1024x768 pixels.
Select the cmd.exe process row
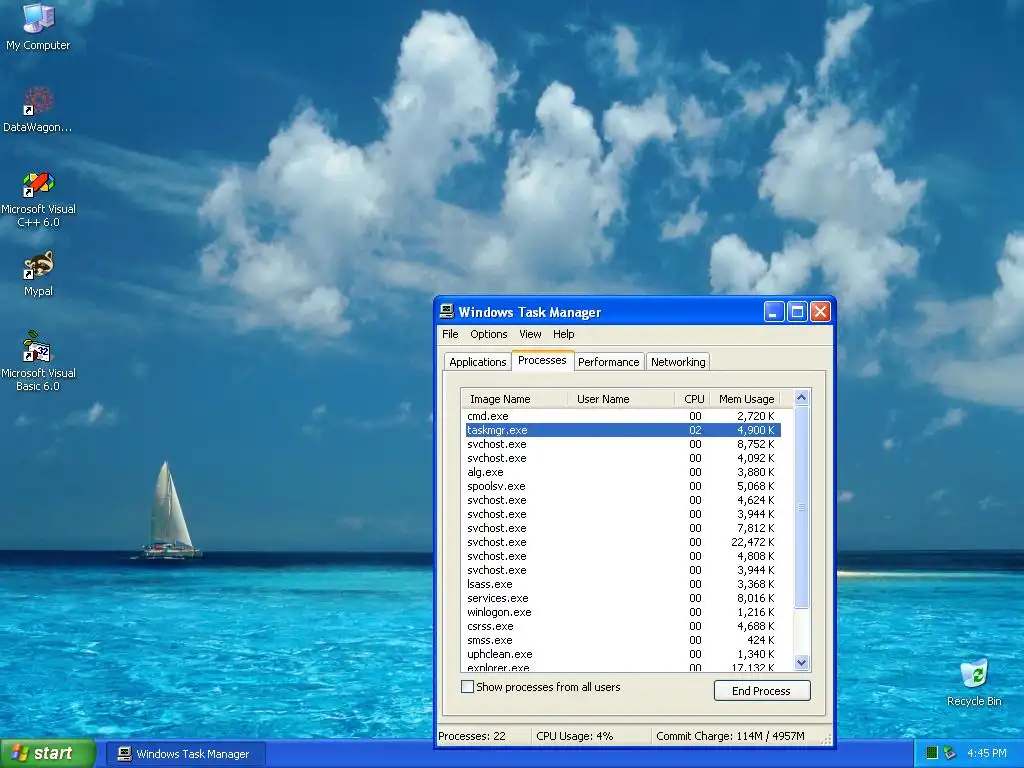(623, 416)
